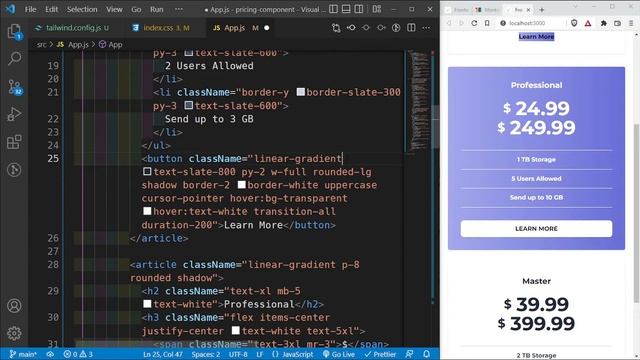Click the main branch indicator in status bar
Viewport: 640px width, 360px height.
23,354
